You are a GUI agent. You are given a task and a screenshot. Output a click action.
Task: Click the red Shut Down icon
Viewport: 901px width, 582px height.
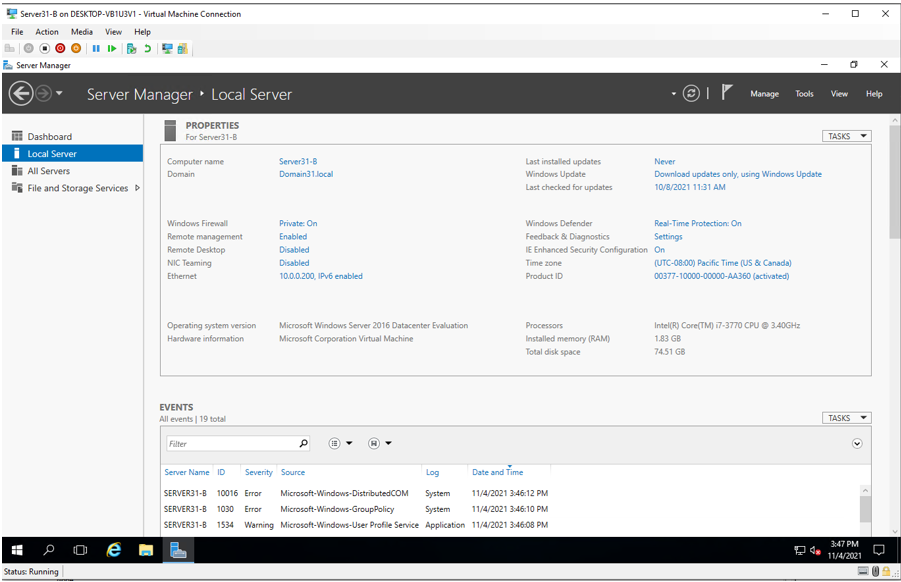[x=60, y=49]
